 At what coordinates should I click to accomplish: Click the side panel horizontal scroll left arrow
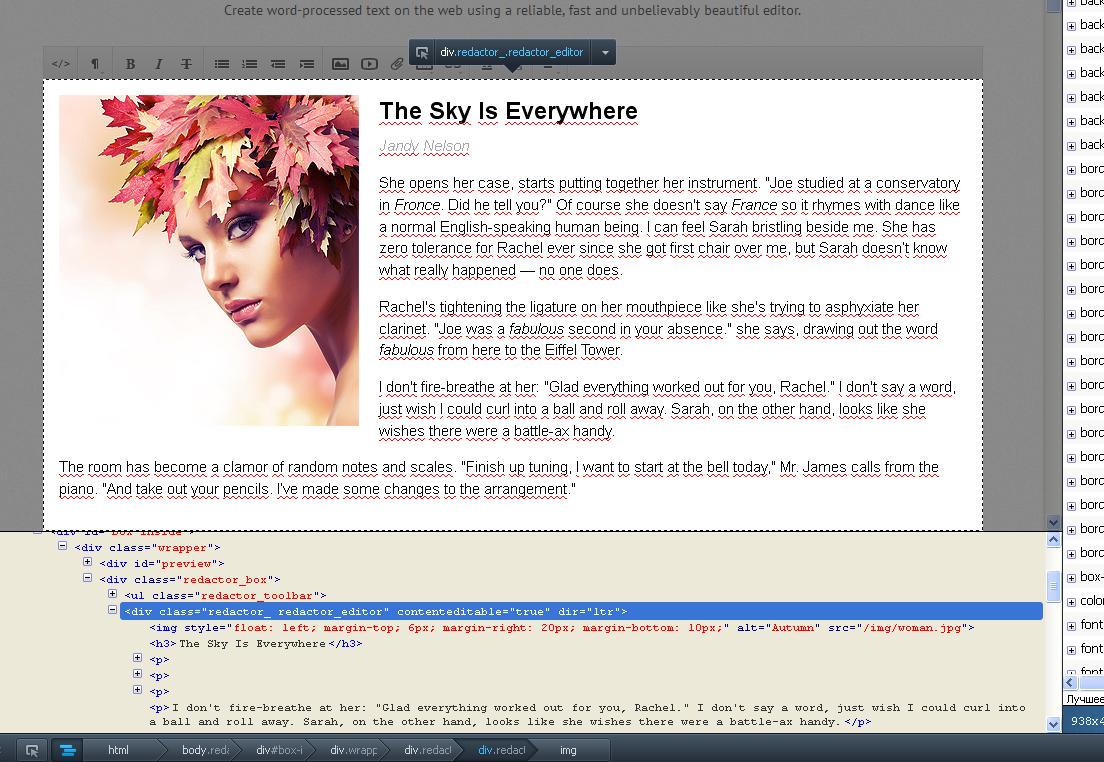click(x=1070, y=683)
